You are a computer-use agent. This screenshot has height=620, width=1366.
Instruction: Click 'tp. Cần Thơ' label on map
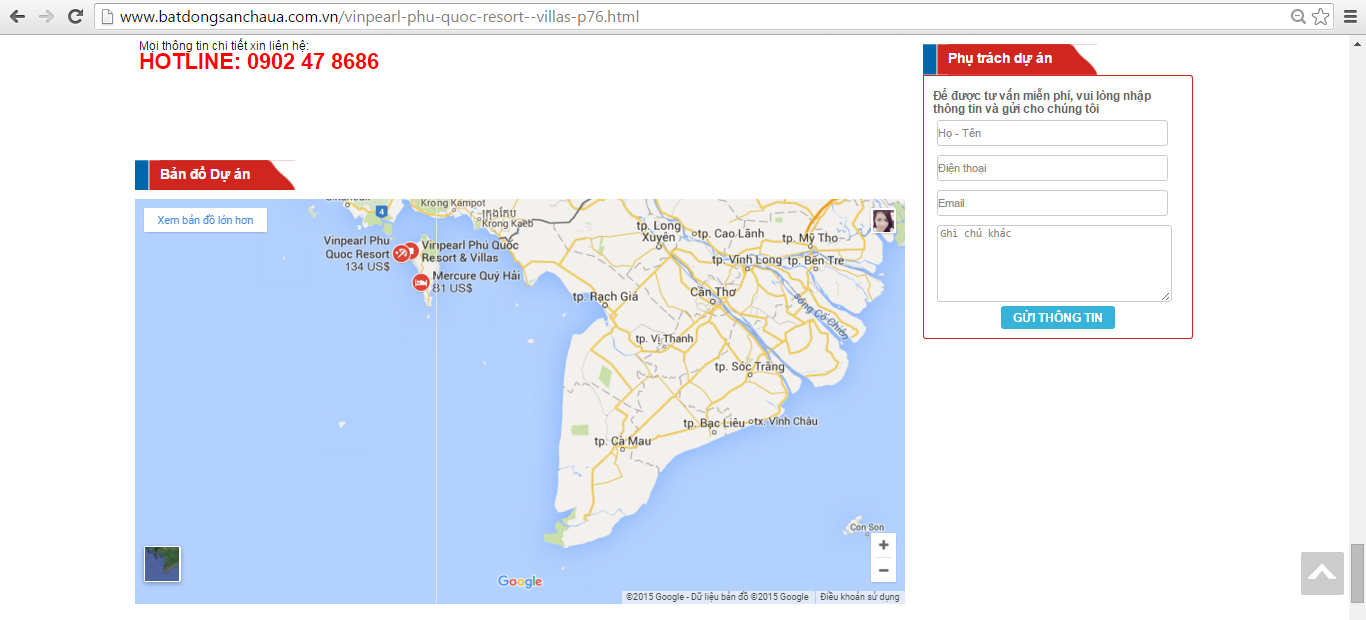713,292
